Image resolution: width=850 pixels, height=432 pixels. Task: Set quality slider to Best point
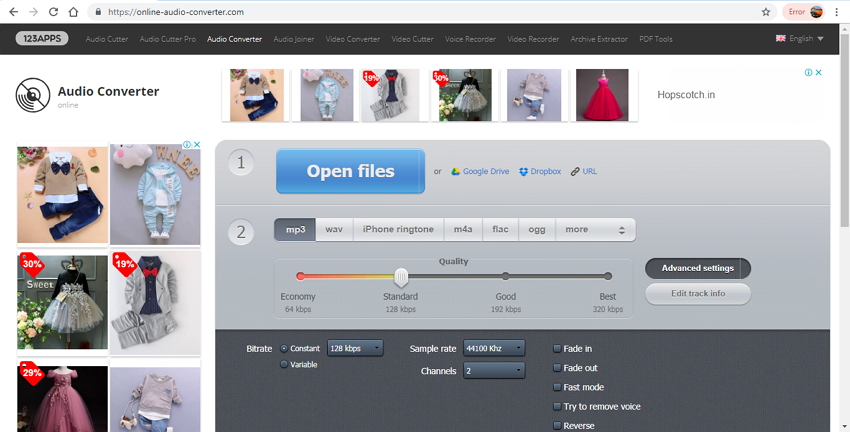[608, 276]
